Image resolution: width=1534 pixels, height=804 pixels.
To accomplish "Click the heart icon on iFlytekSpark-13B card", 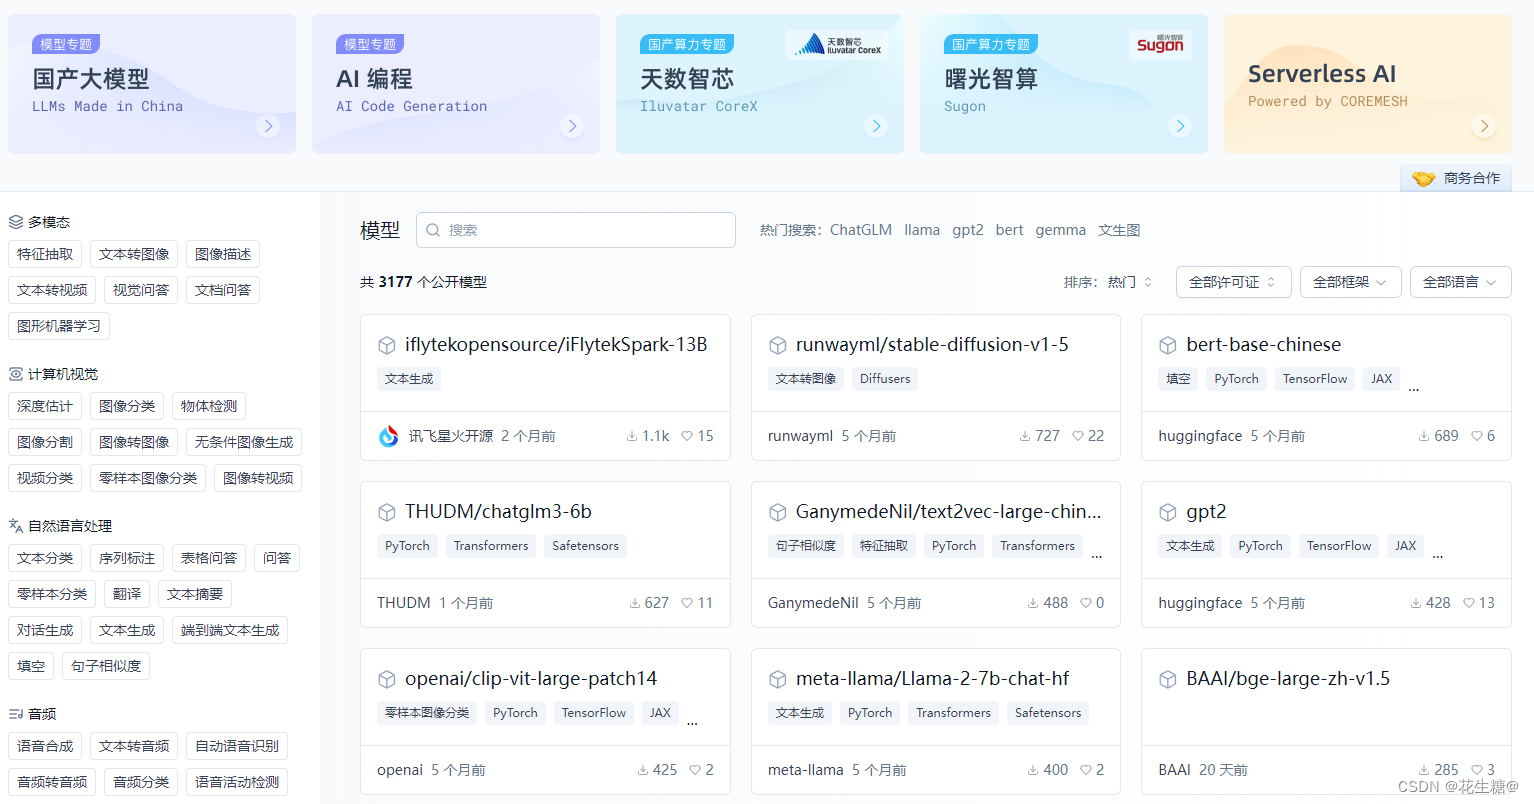I will (x=687, y=436).
